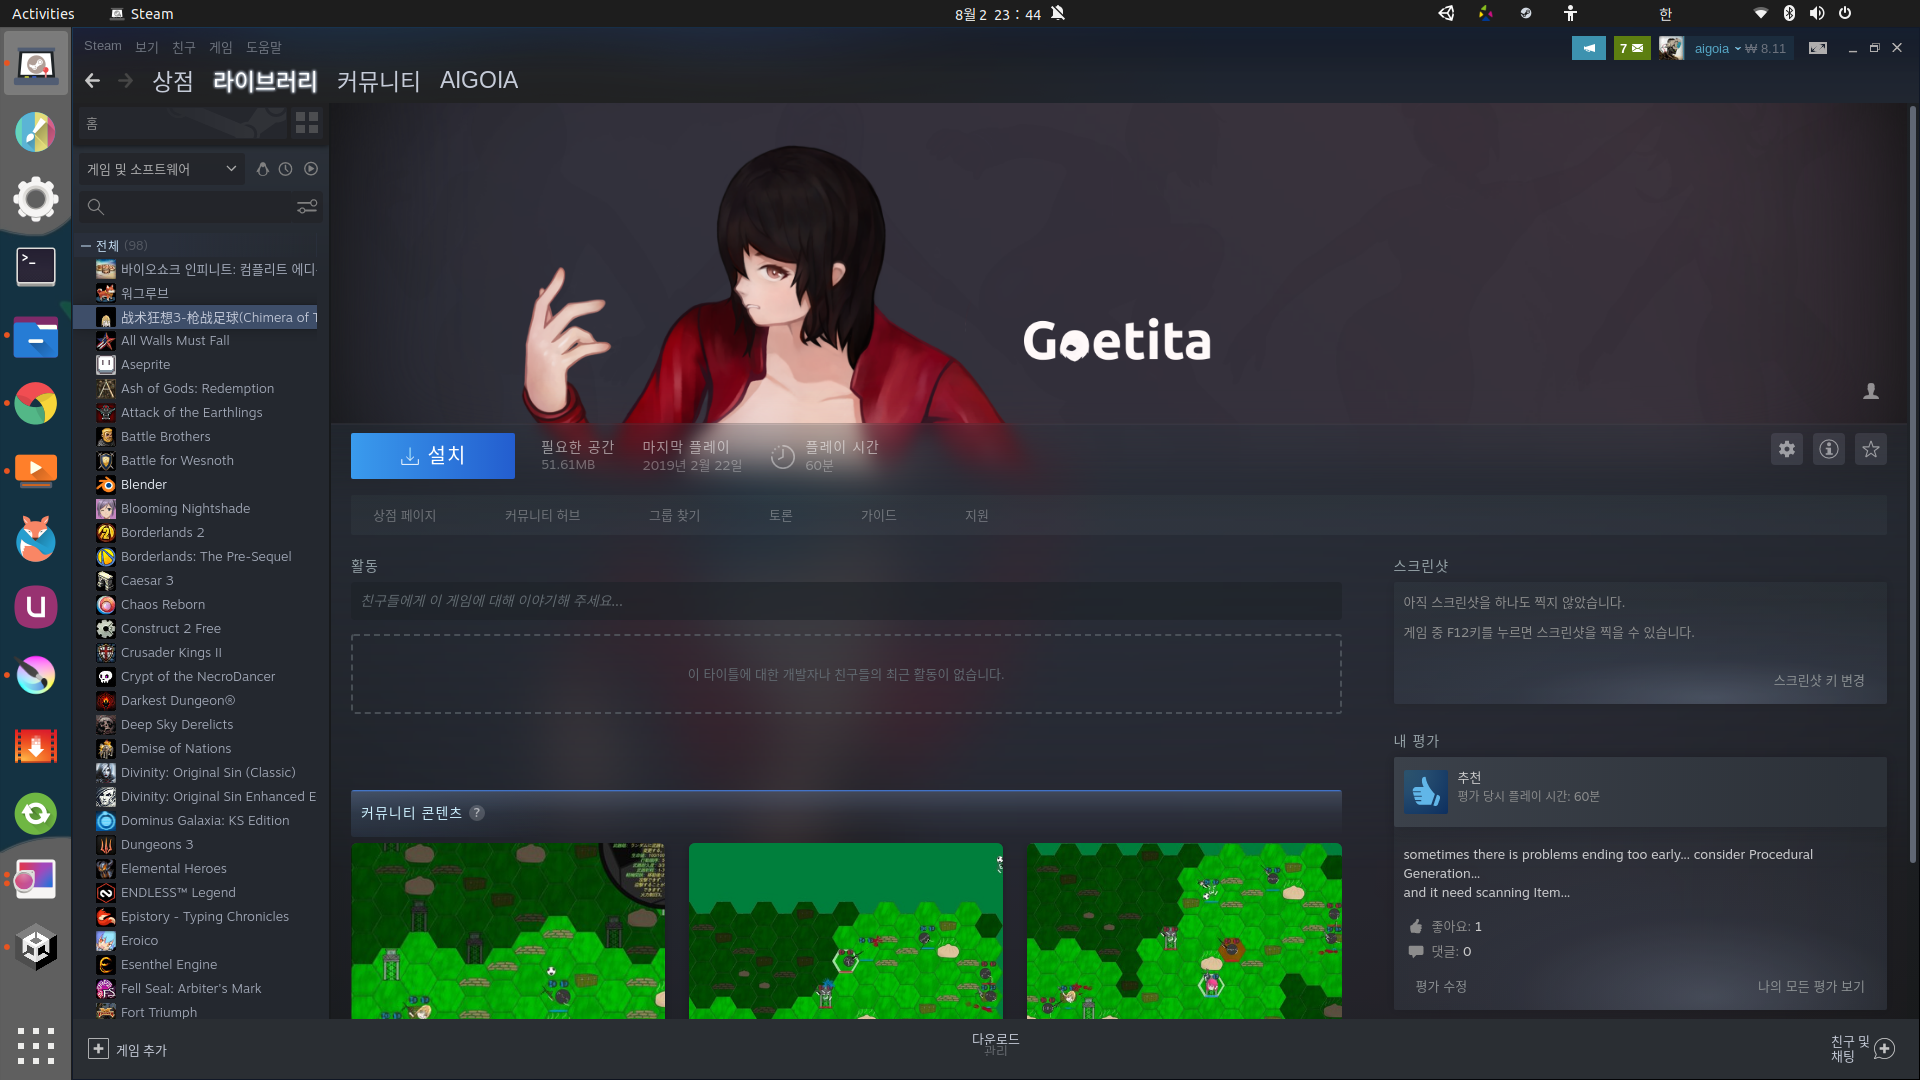Click Add a Game (게임 추가) label
This screenshot has width=1920, height=1080.
coord(141,1050)
